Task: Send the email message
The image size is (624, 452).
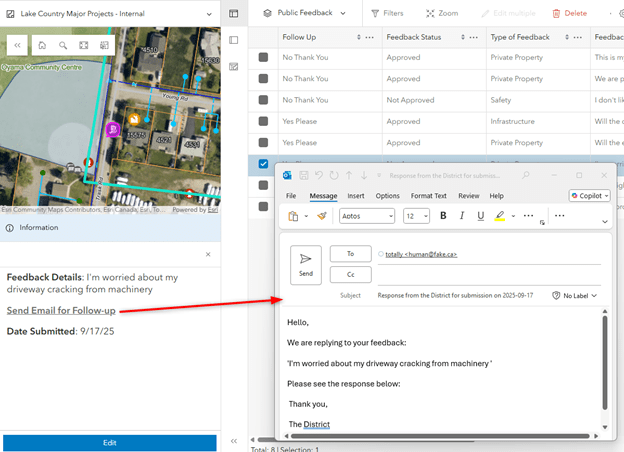Action: (306, 265)
